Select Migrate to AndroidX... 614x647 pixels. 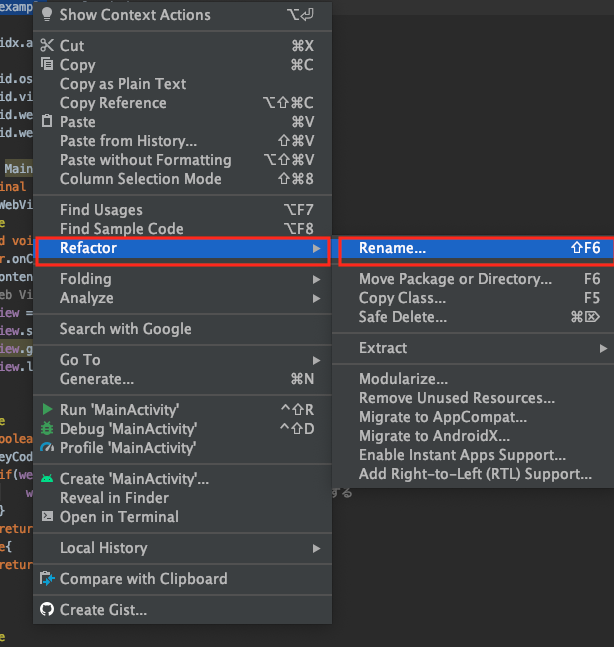(473, 436)
